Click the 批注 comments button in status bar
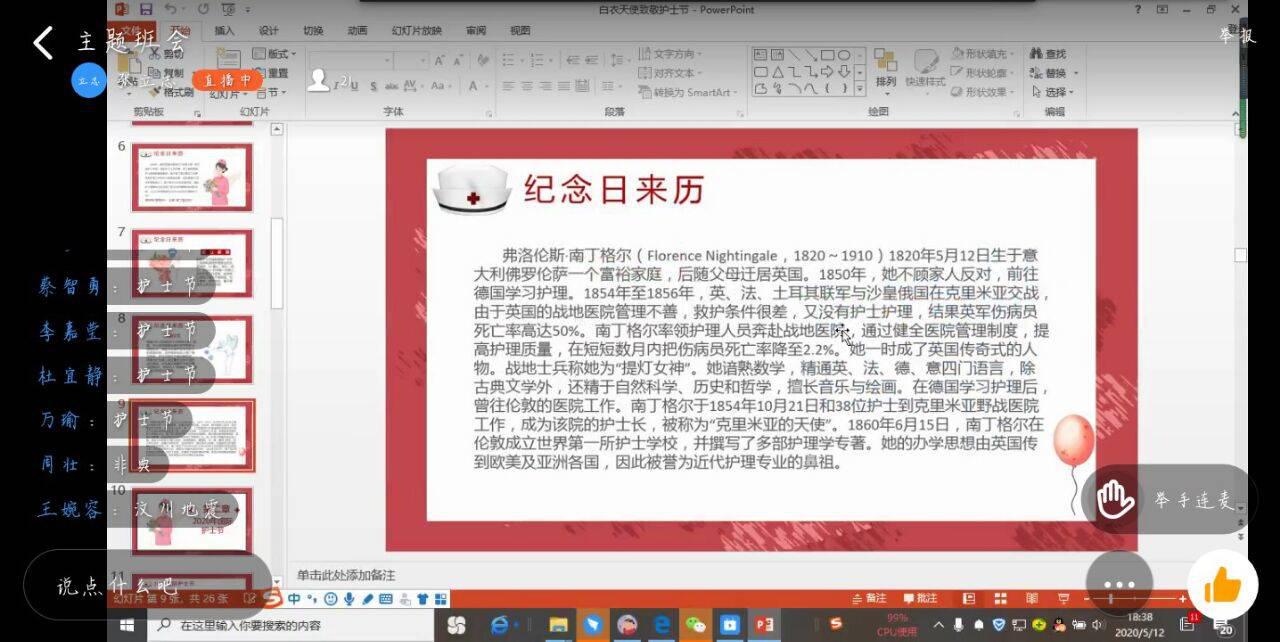This screenshot has height=642, width=1280. 920,598
